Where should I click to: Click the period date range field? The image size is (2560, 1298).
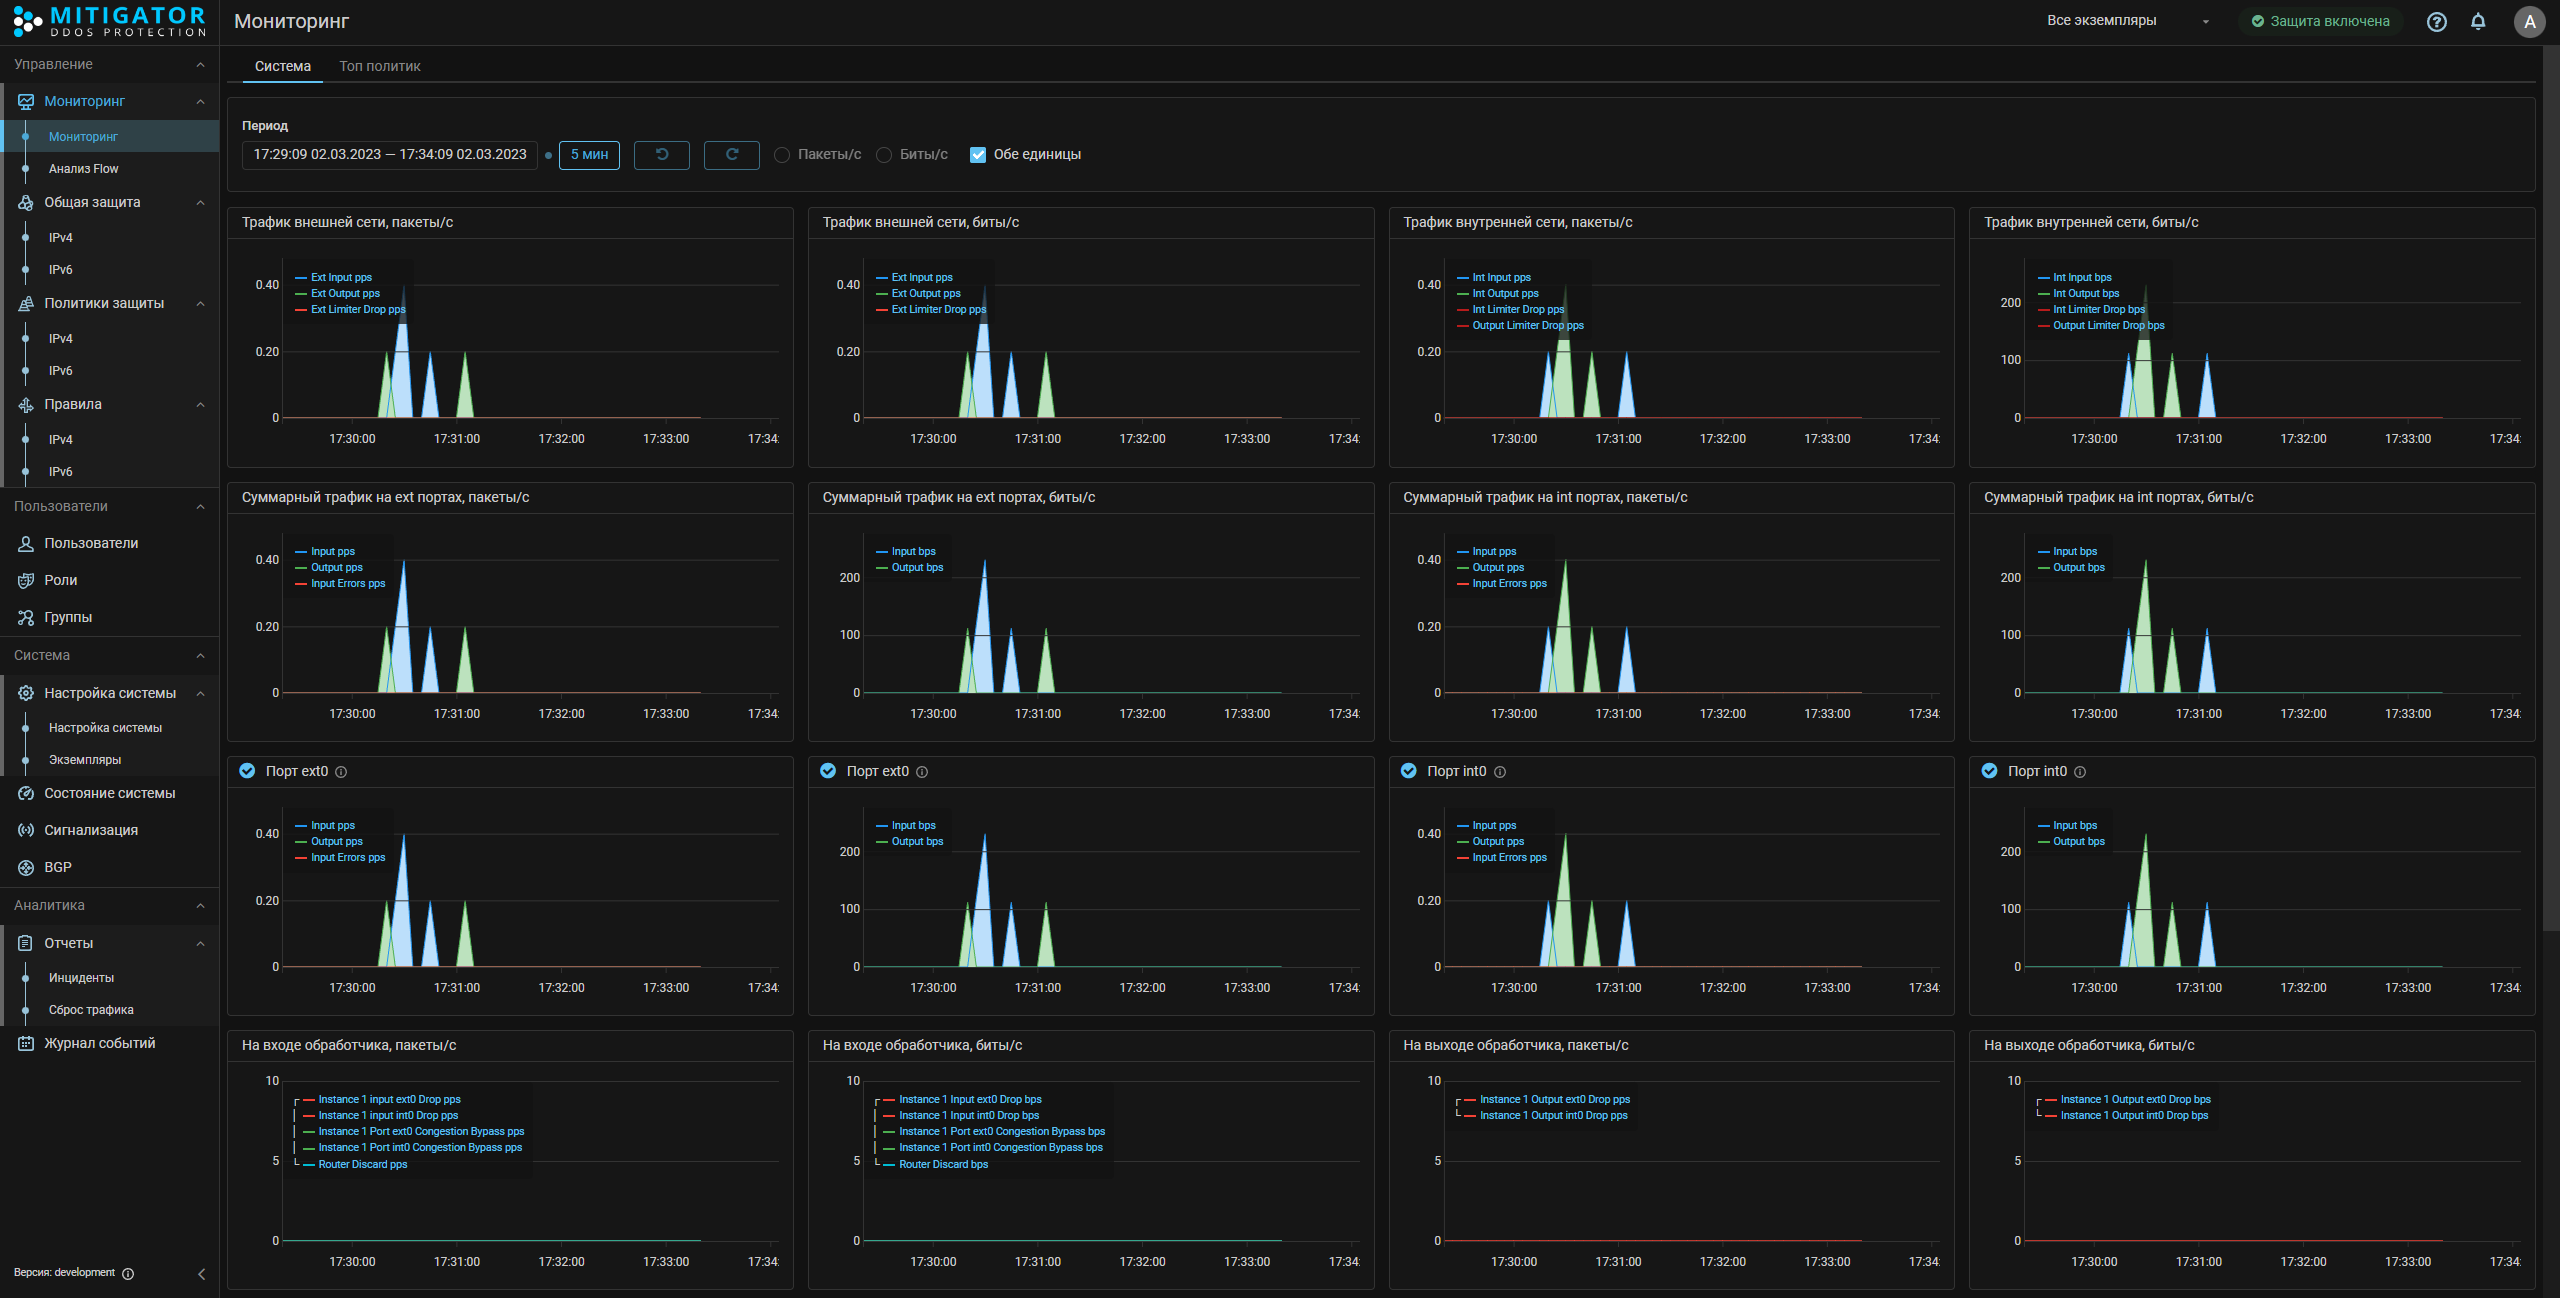pos(389,154)
